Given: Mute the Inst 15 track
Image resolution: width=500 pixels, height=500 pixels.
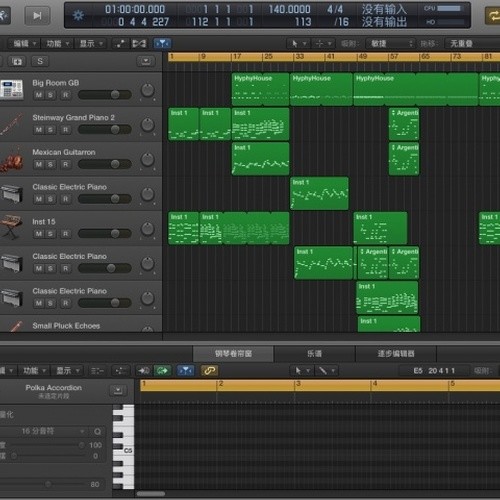Looking at the screenshot, I should (x=39, y=234).
